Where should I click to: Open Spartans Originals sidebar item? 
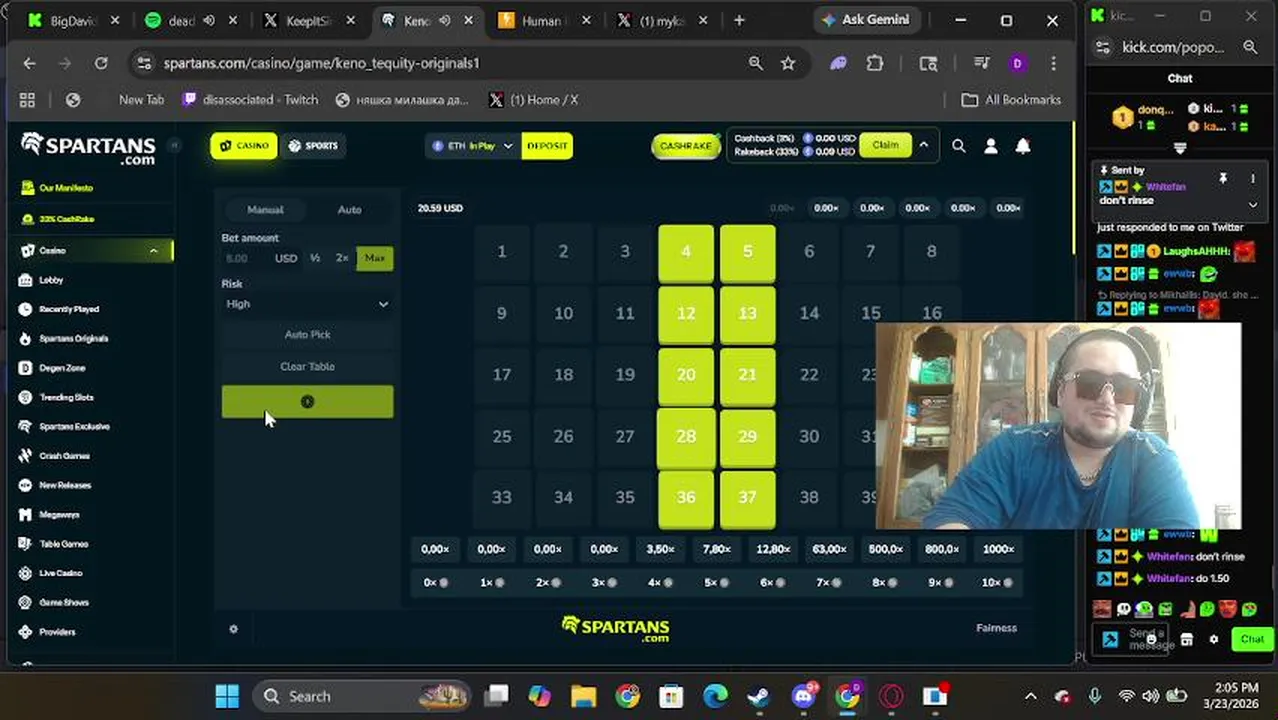pos(73,339)
